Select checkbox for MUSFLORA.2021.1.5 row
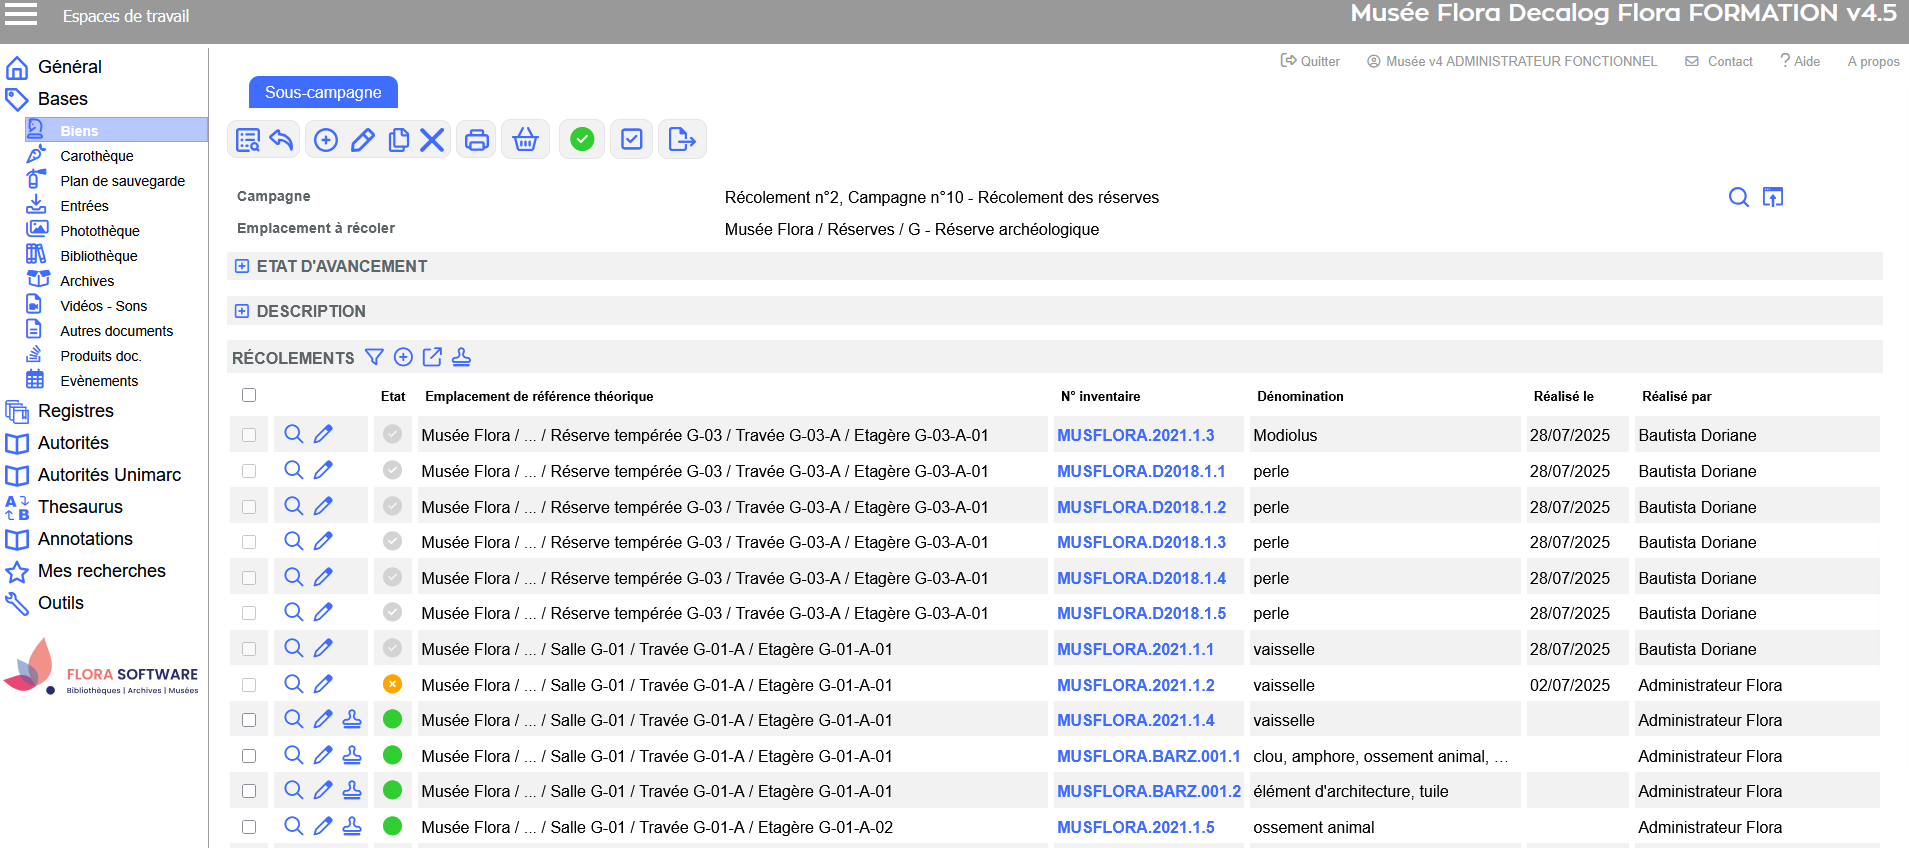1909x848 pixels. (249, 827)
